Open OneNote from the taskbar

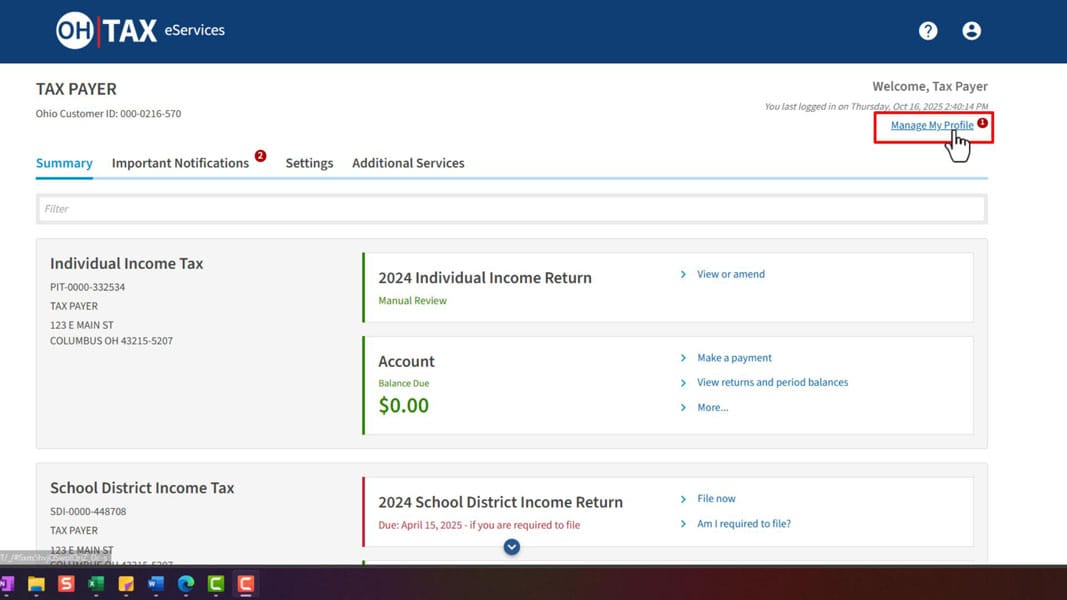[x=7, y=584]
